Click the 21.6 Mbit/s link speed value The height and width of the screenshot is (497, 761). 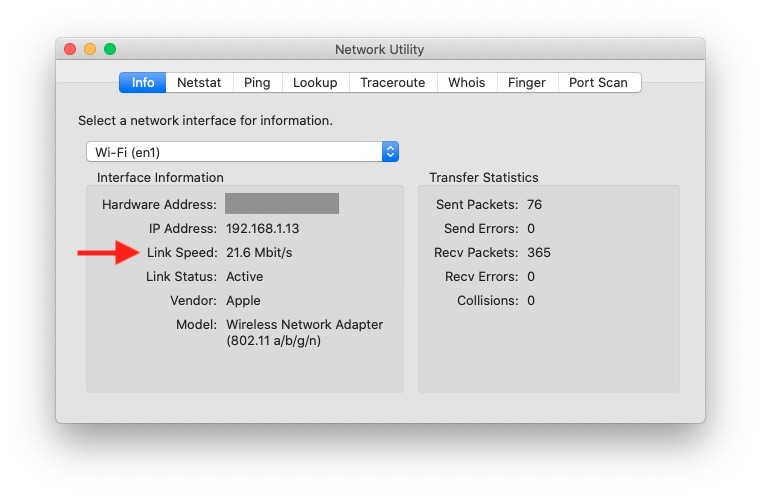coord(259,253)
